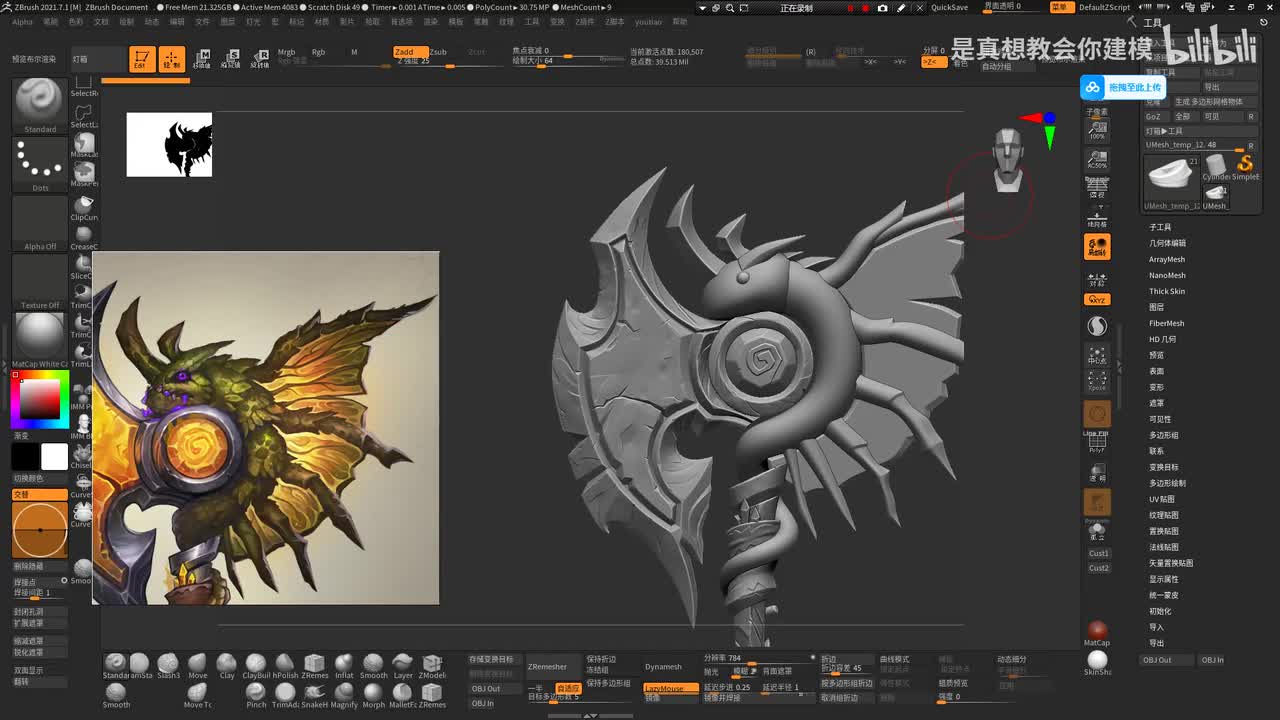Toggle Rgb paint mode
1280x720 pixels.
point(318,52)
